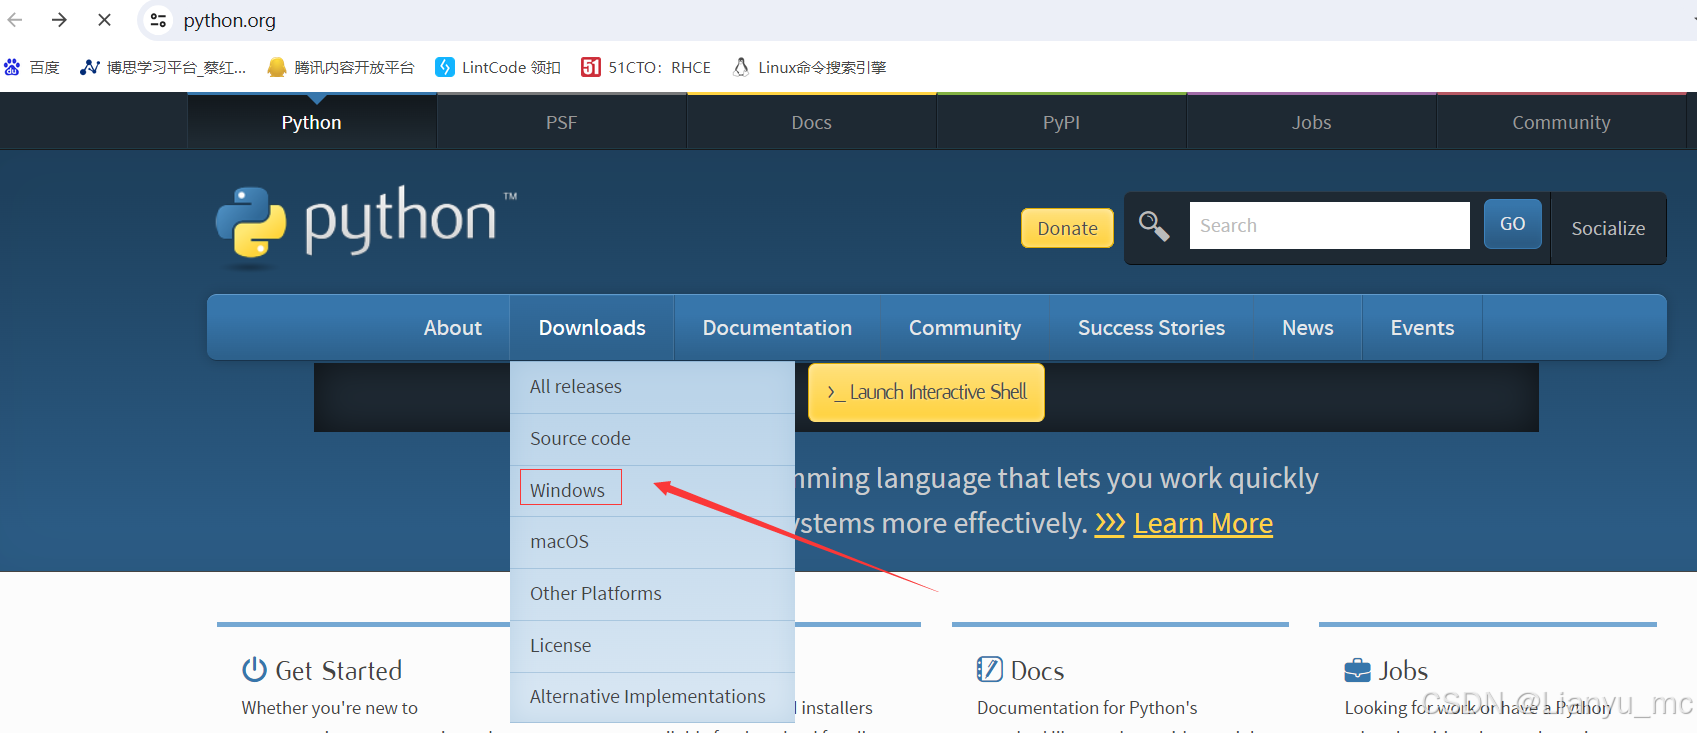
Task: Click the magnifying glass search icon
Action: pyautogui.click(x=1154, y=226)
